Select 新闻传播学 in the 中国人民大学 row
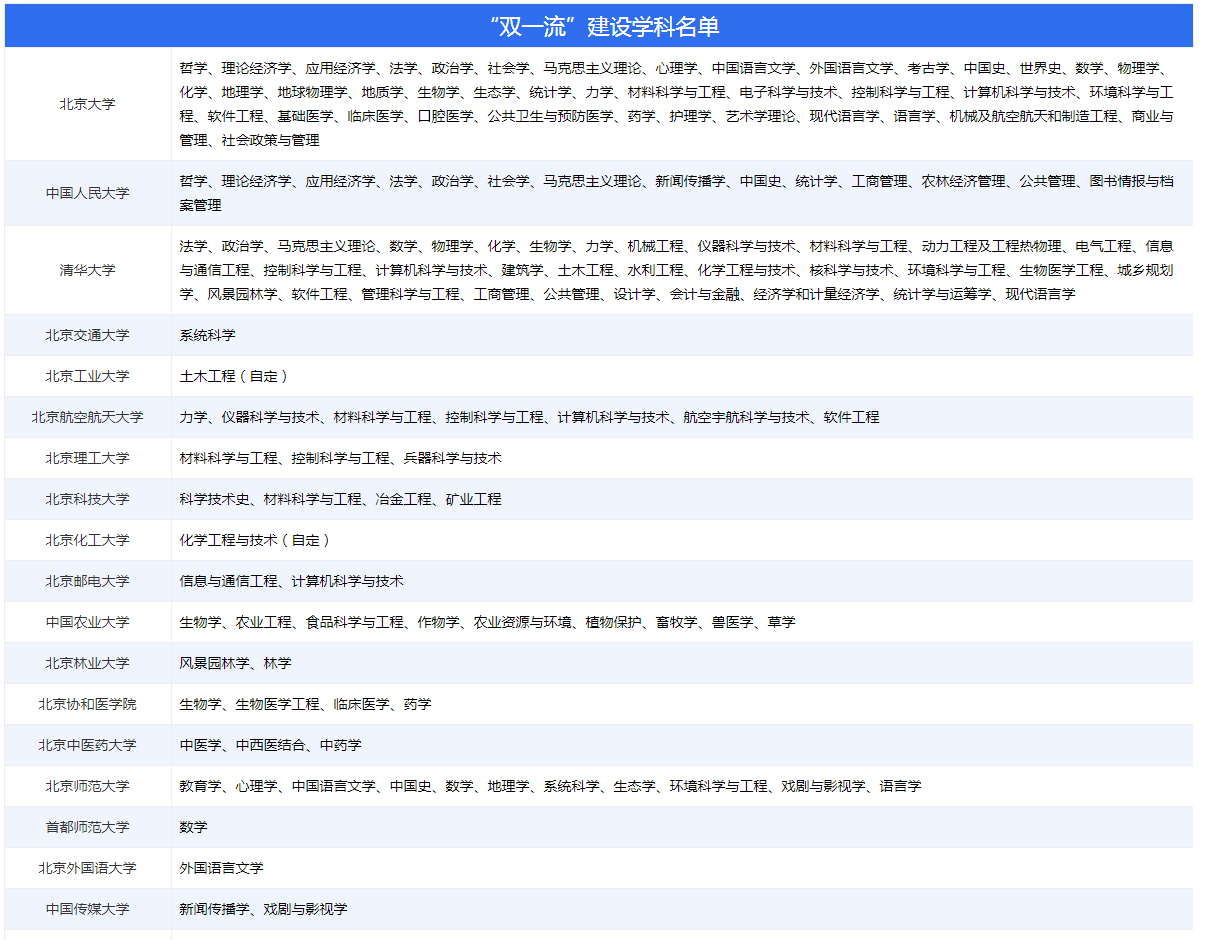 tap(691, 181)
